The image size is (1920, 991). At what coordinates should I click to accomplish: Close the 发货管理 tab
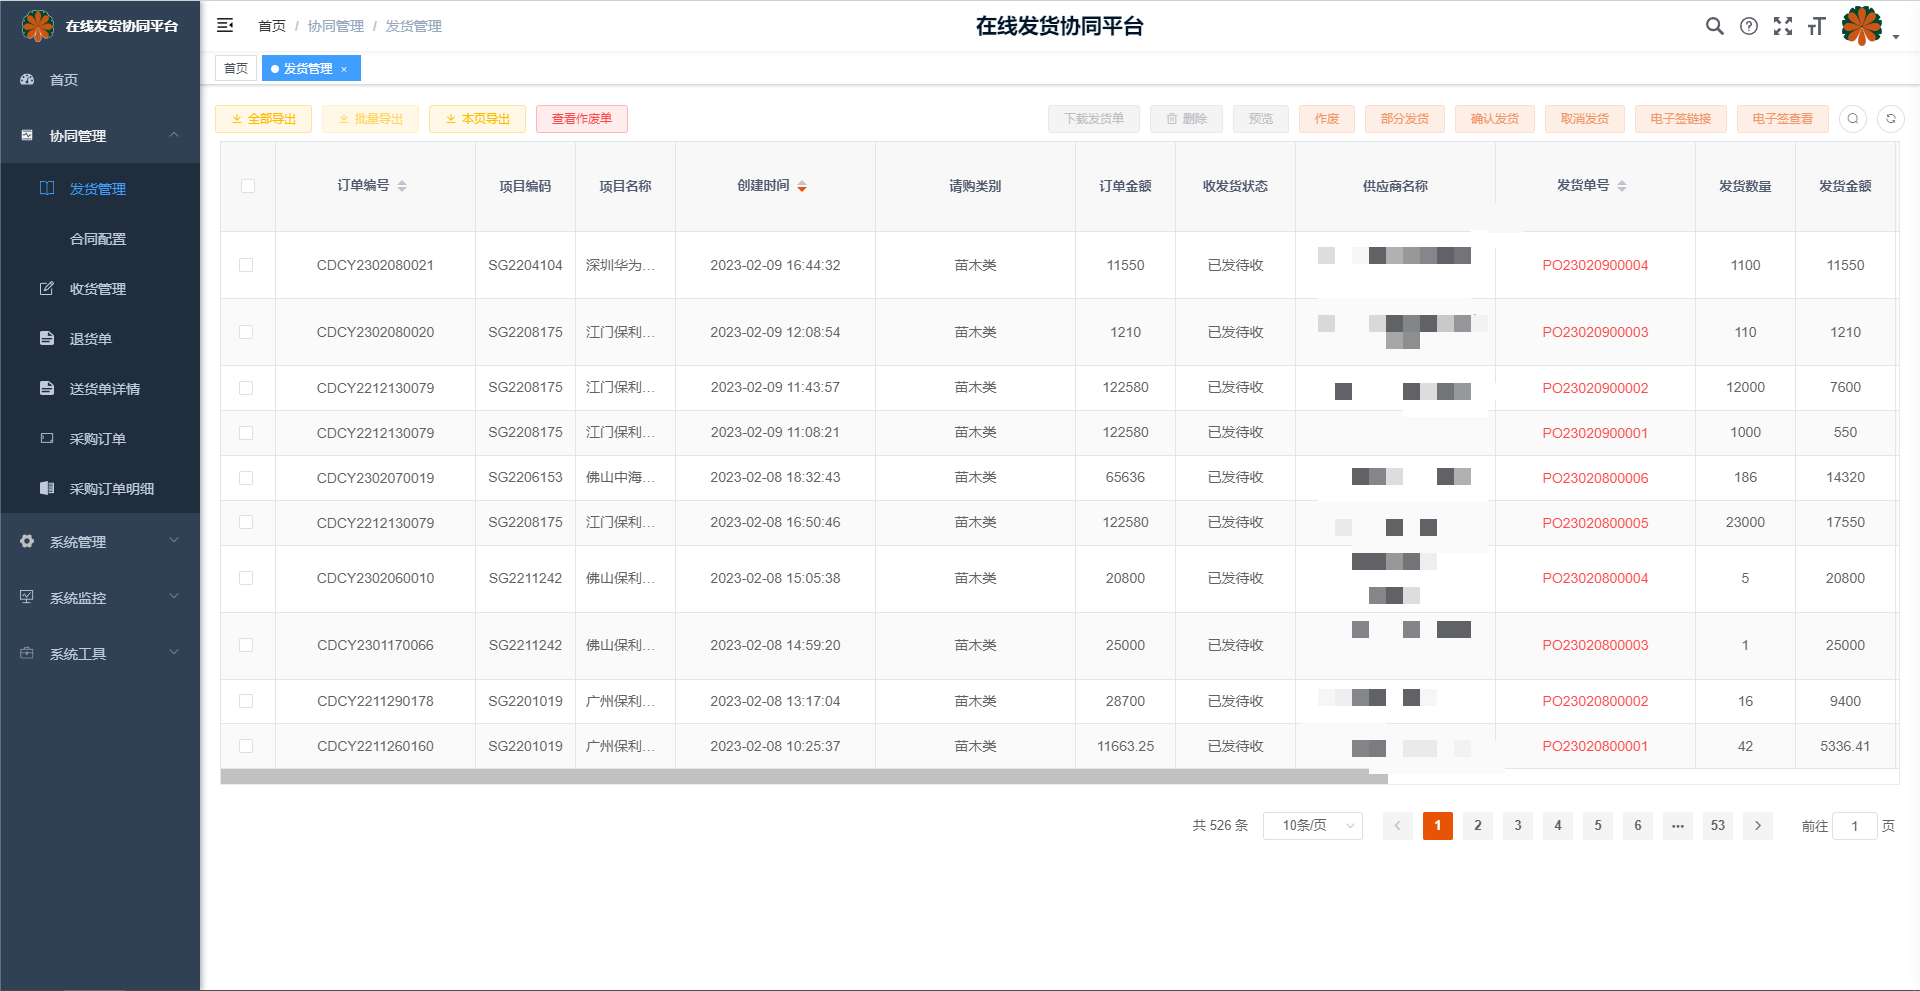coord(344,69)
